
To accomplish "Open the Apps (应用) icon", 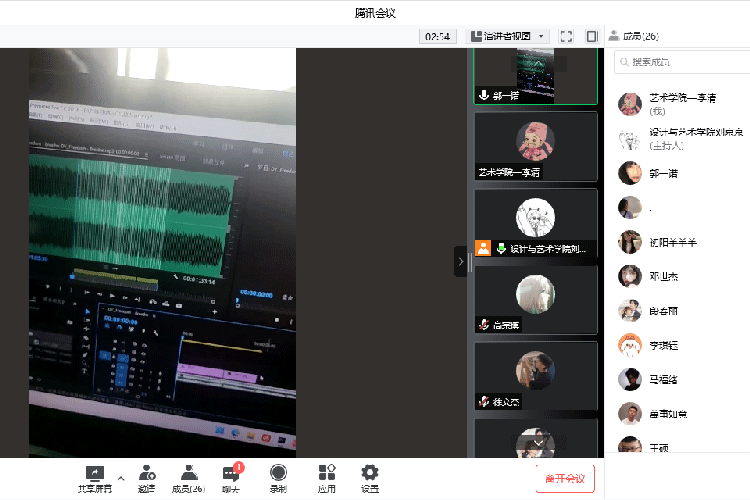I will point(326,477).
